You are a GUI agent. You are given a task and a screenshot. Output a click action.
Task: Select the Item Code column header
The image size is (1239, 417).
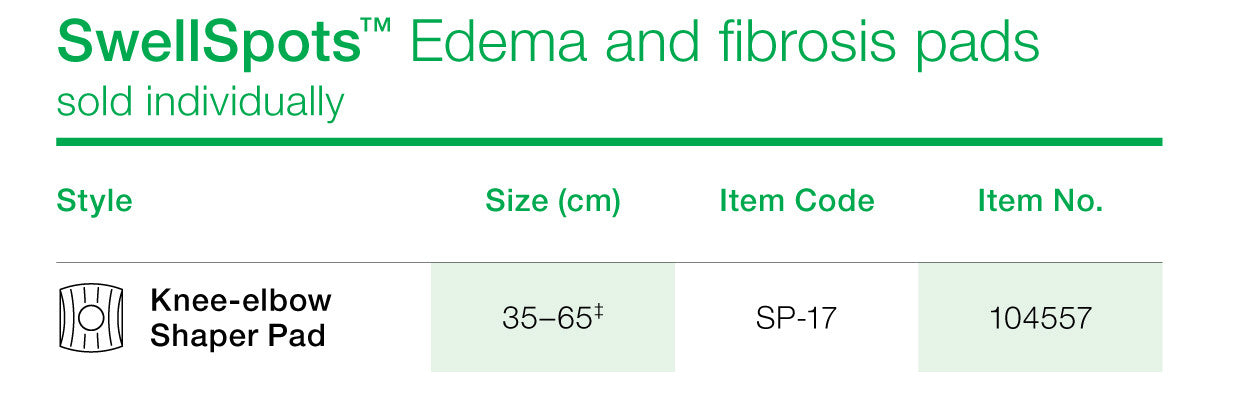(x=797, y=201)
